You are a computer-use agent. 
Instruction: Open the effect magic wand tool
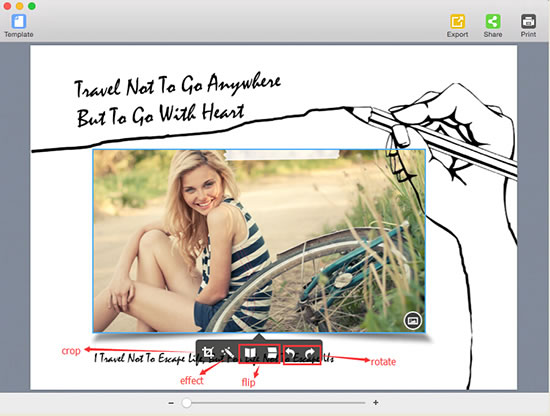227,352
